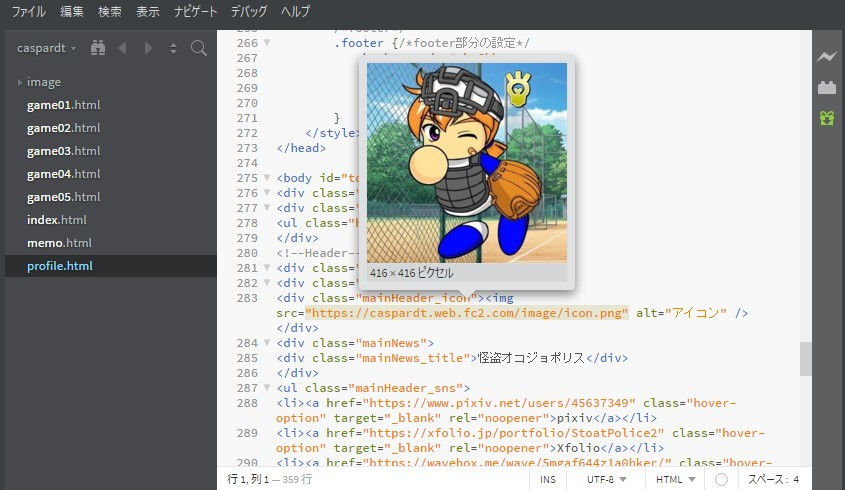Open the 検索 menu
This screenshot has height=490, width=845.
(109, 11)
